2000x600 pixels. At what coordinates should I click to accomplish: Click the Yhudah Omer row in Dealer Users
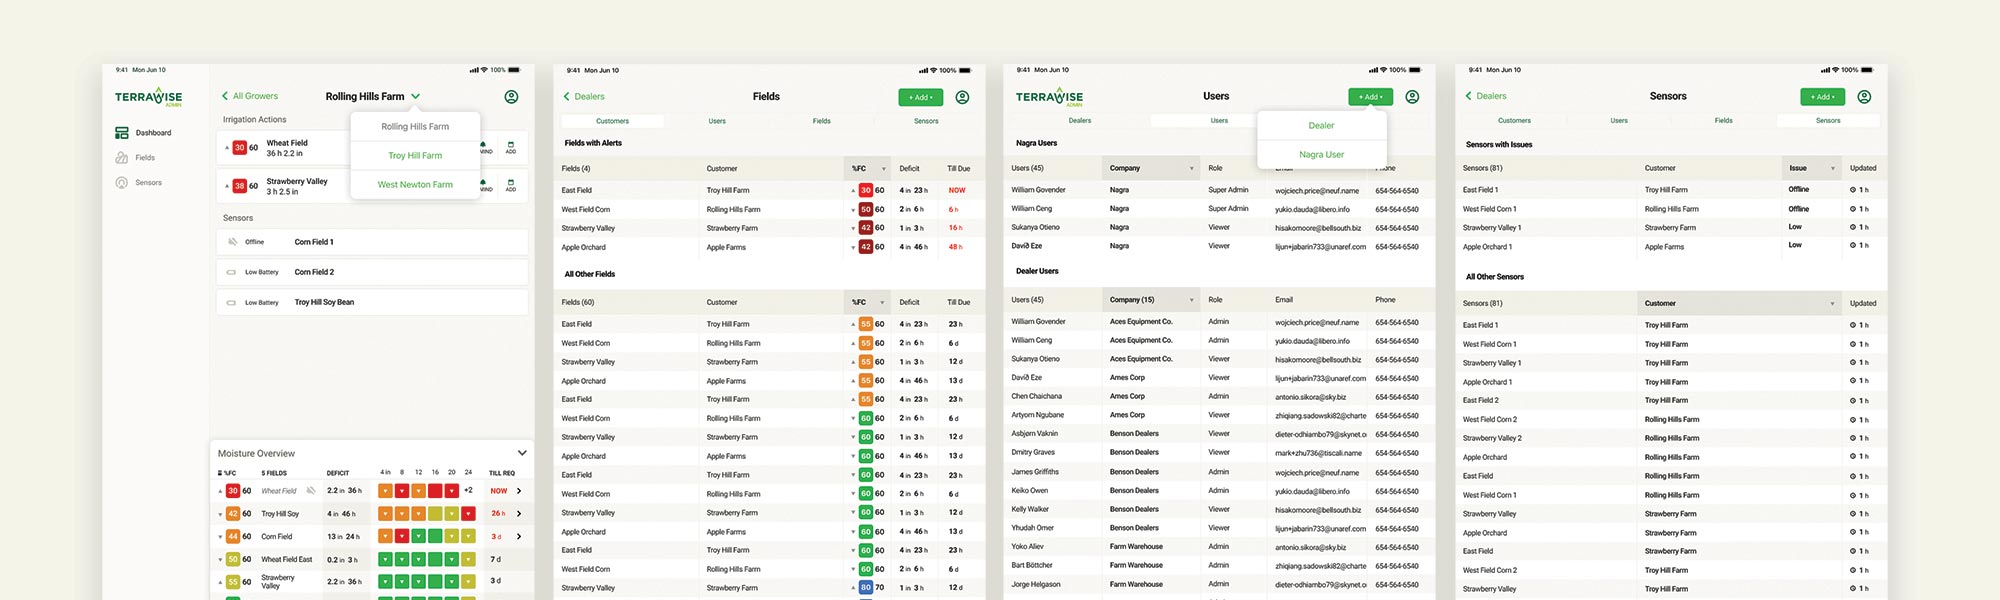tap(1218, 528)
